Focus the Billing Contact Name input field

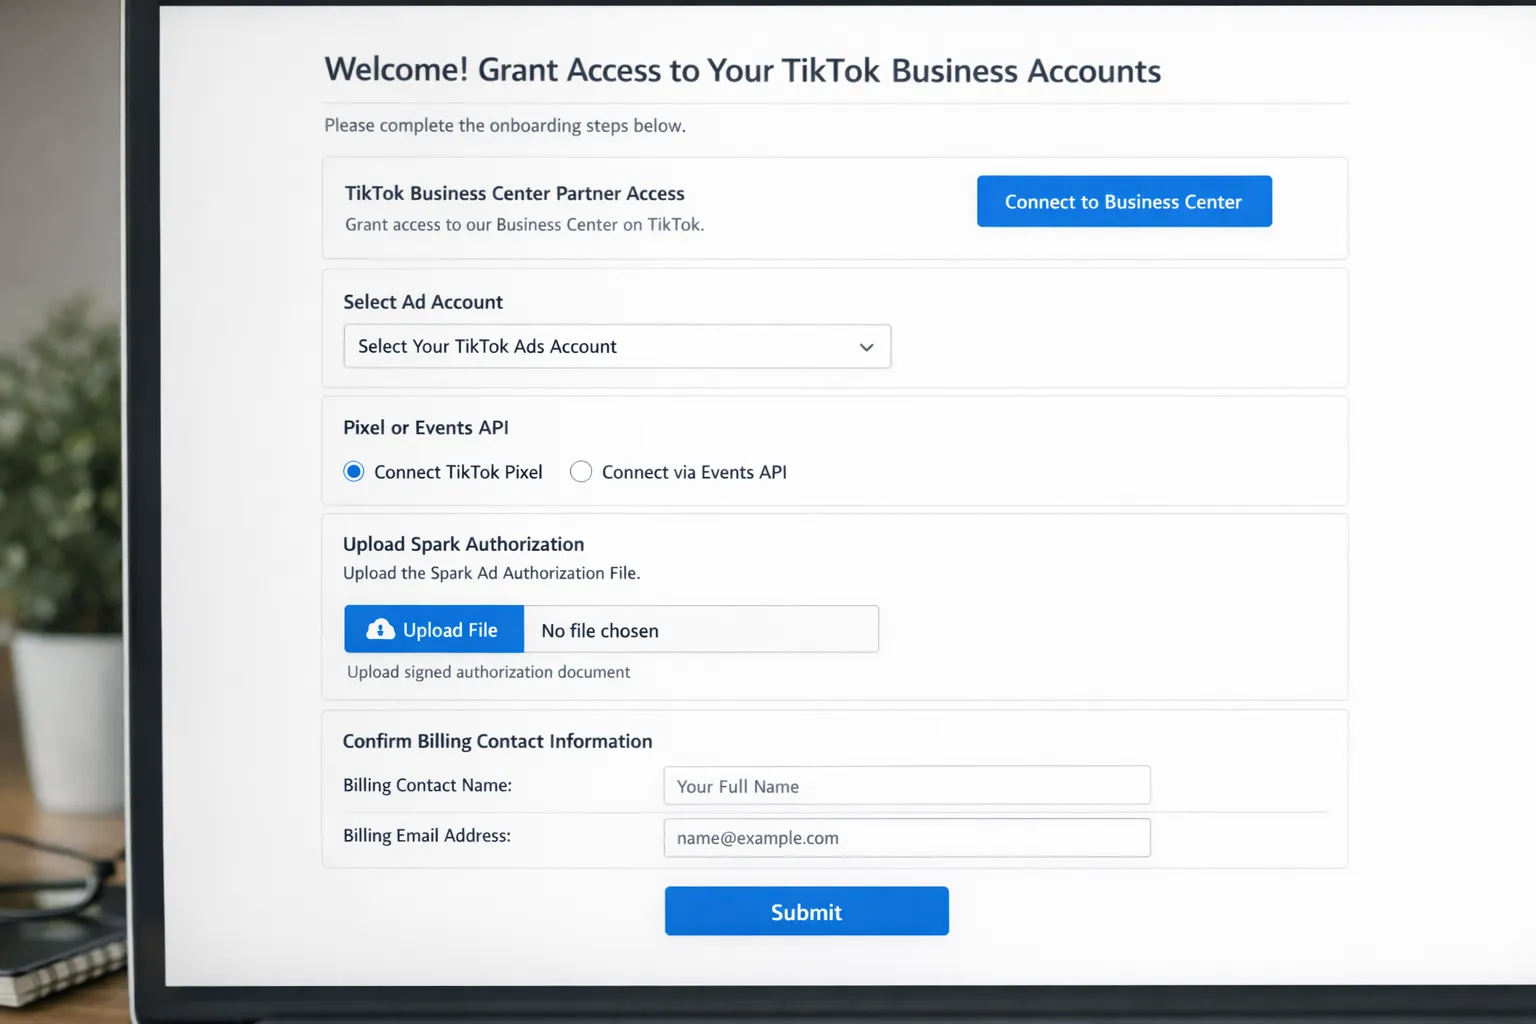point(906,786)
